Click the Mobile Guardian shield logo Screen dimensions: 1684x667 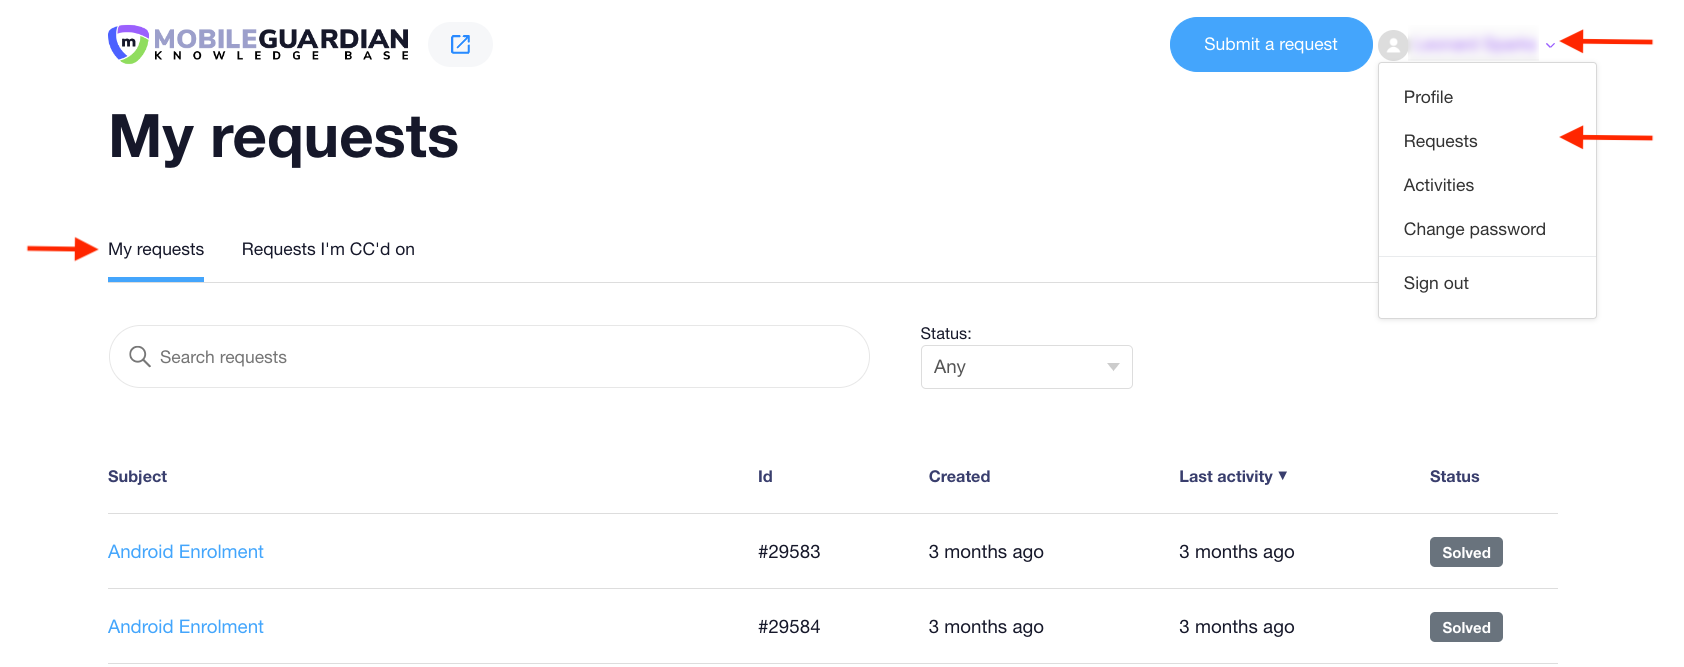pos(128,44)
